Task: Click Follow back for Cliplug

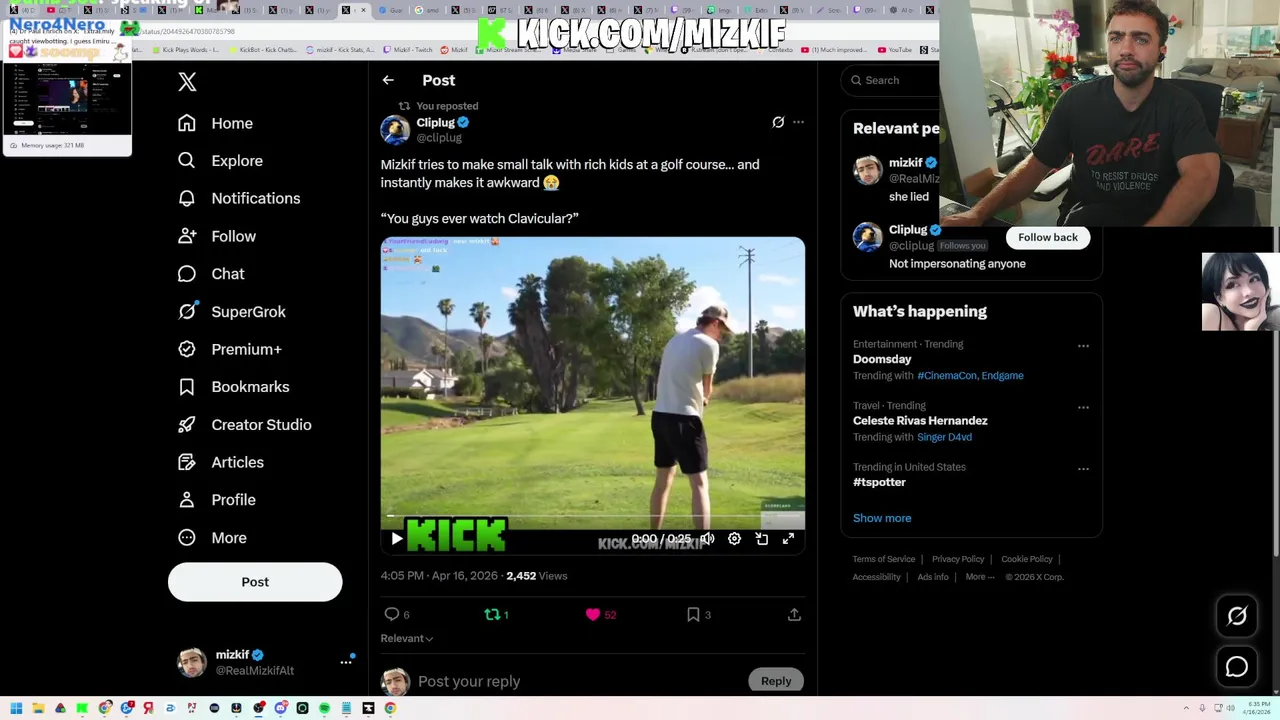Action: tap(1048, 237)
